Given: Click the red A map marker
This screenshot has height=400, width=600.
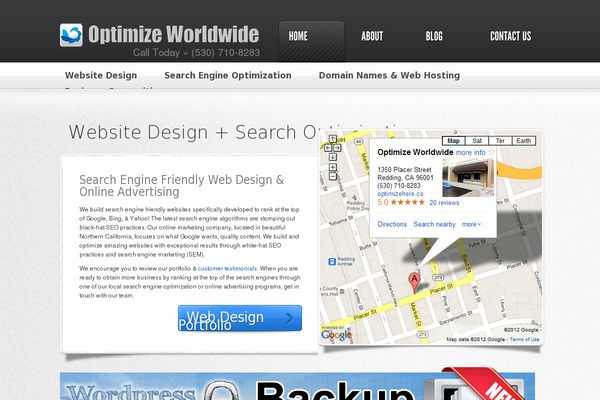Looking at the screenshot, I should (414, 282).
